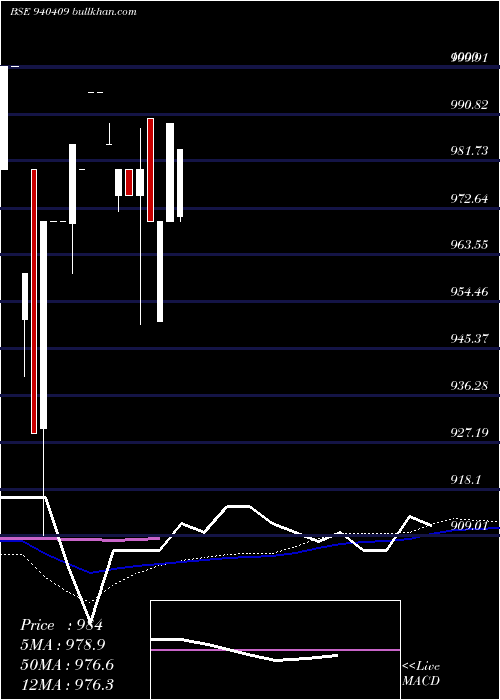Click the 990.82 price axis label
The image size is (500, 700).
(469, 105)
